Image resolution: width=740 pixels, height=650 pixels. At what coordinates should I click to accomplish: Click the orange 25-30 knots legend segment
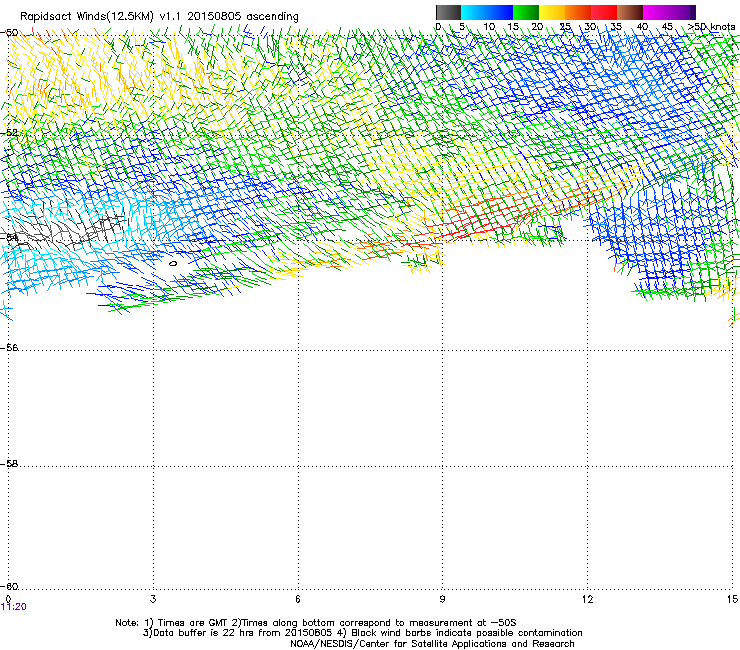click(578, 12)
